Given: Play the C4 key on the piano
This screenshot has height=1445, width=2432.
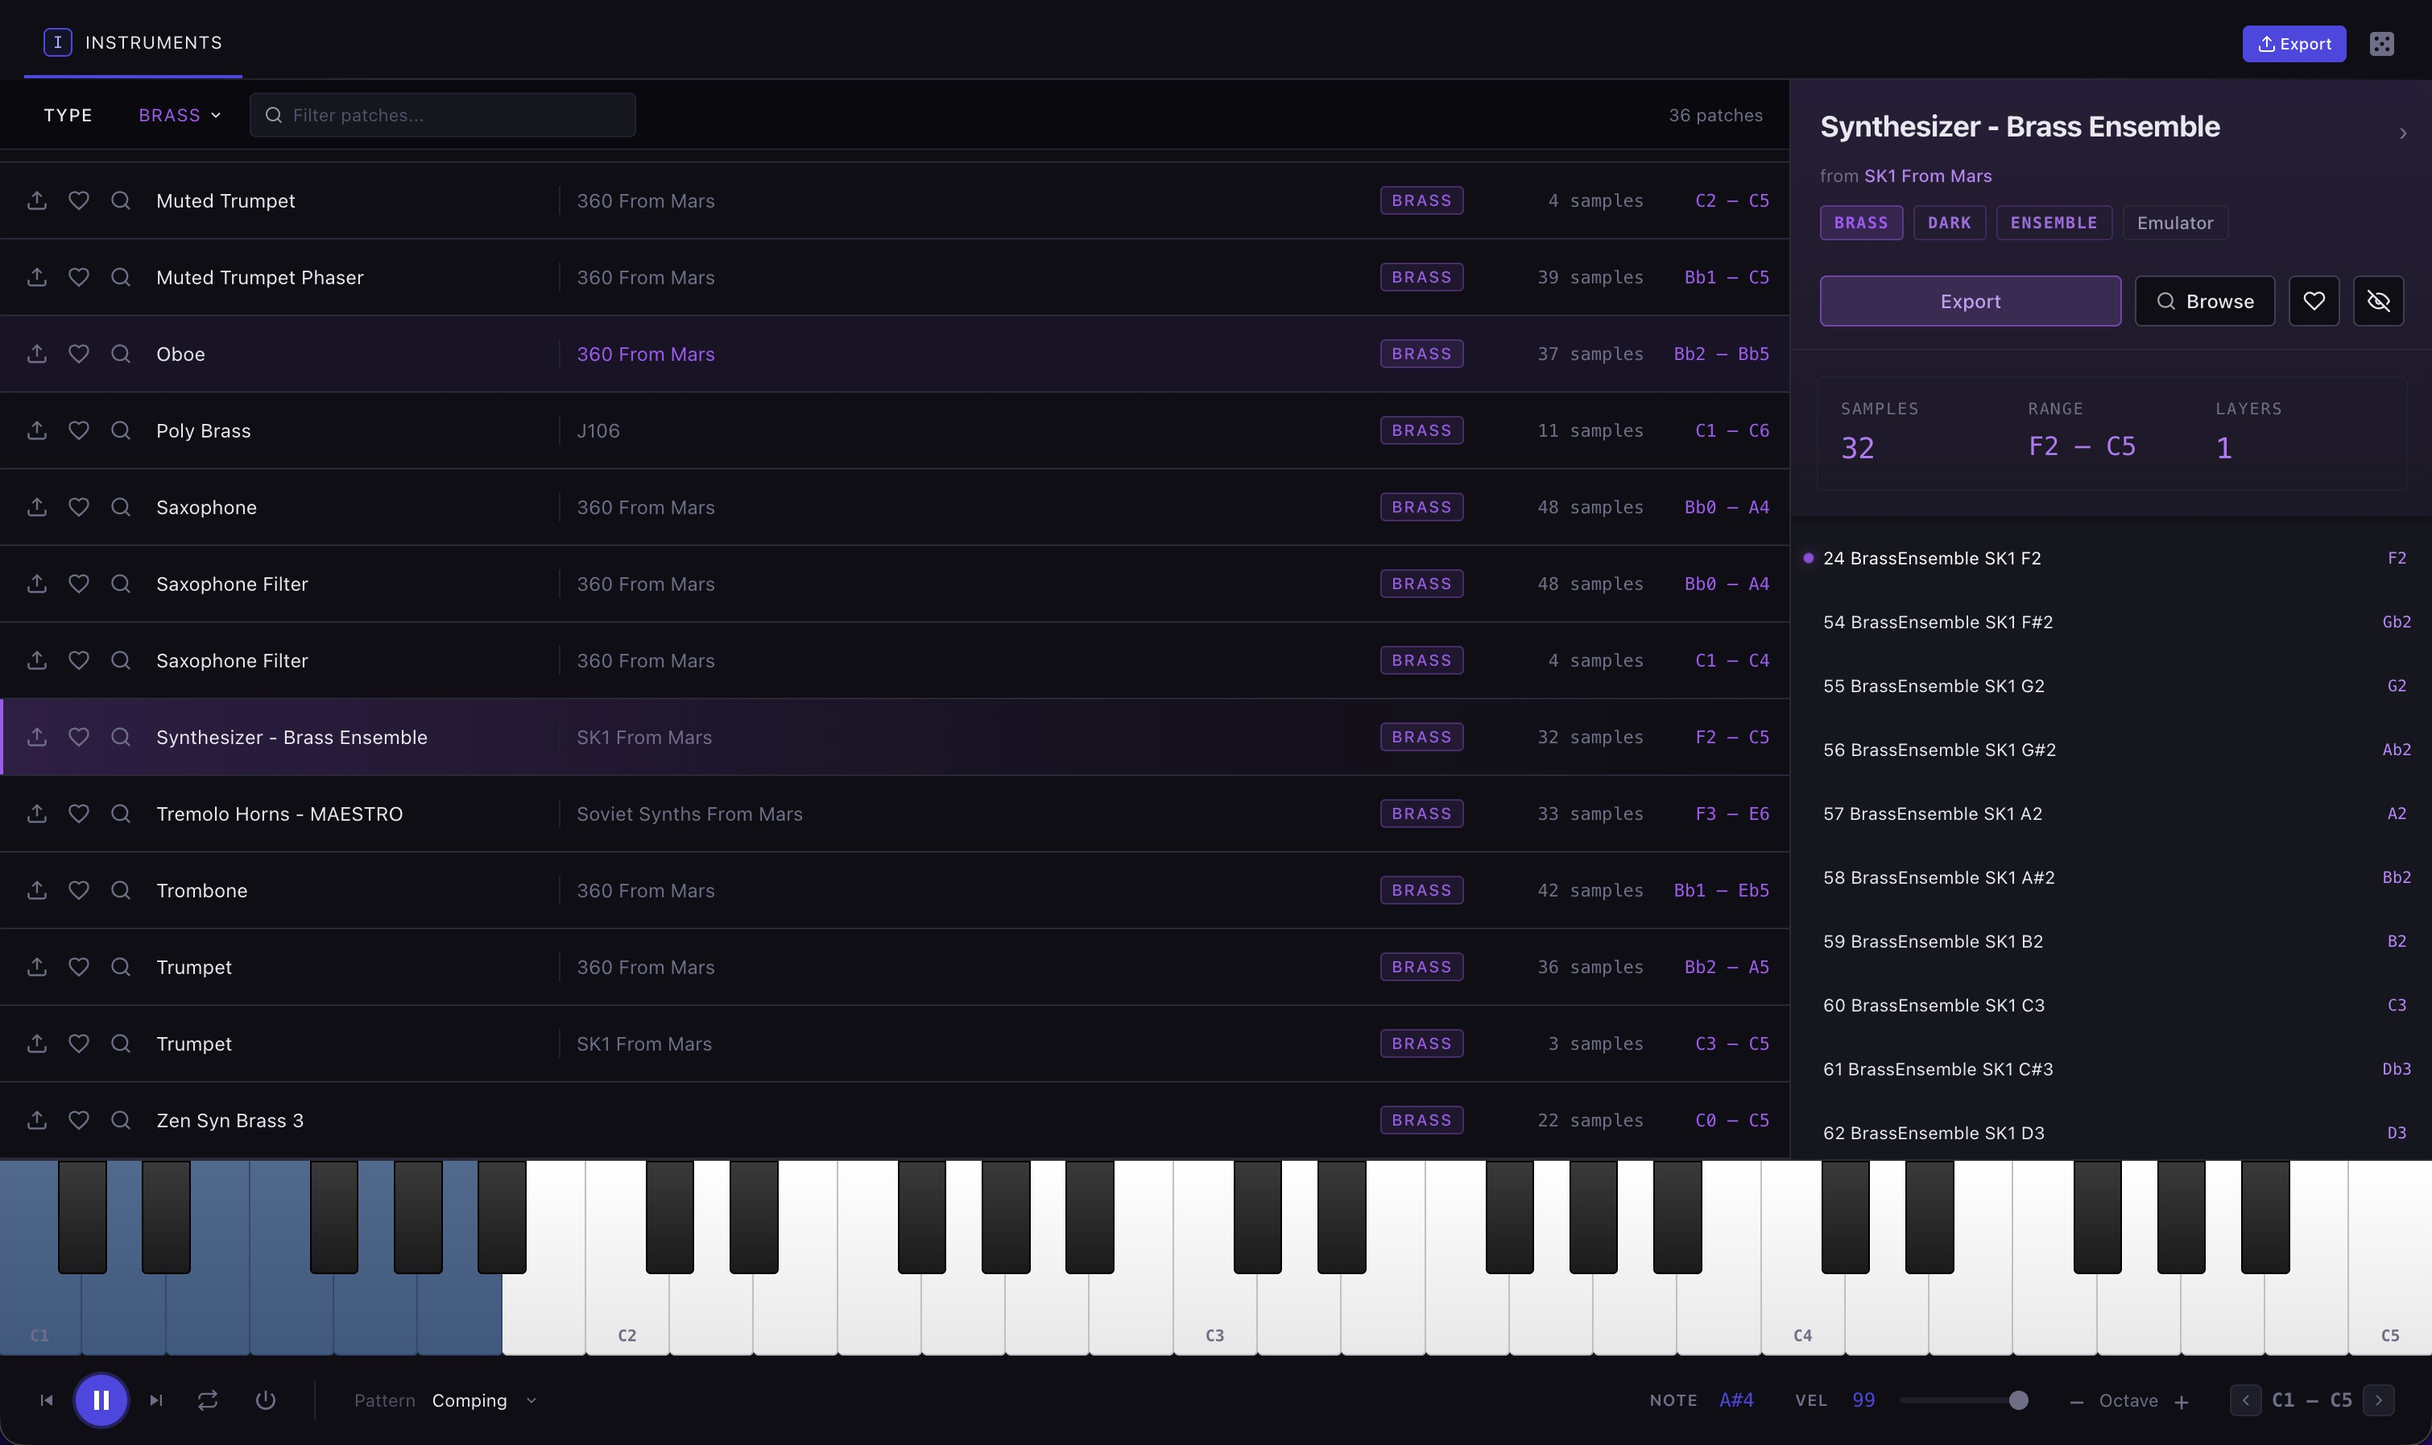Looking at the screenshot, I should coord(1803,1310).
